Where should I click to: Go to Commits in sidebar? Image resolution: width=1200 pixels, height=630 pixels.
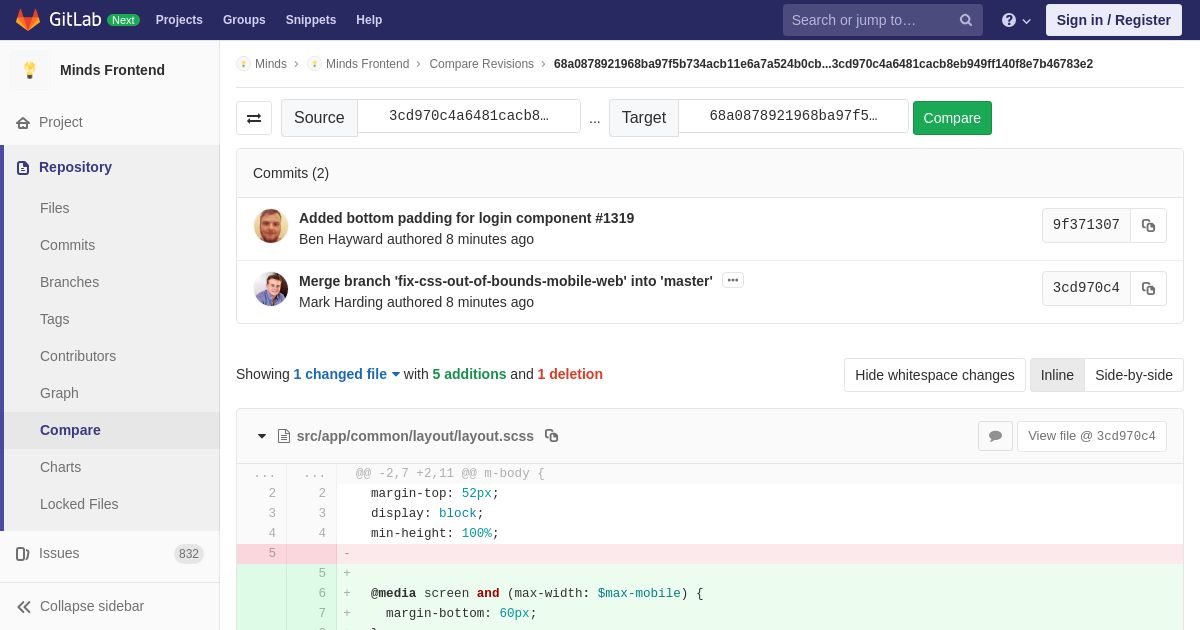click(x=68, y=245)
